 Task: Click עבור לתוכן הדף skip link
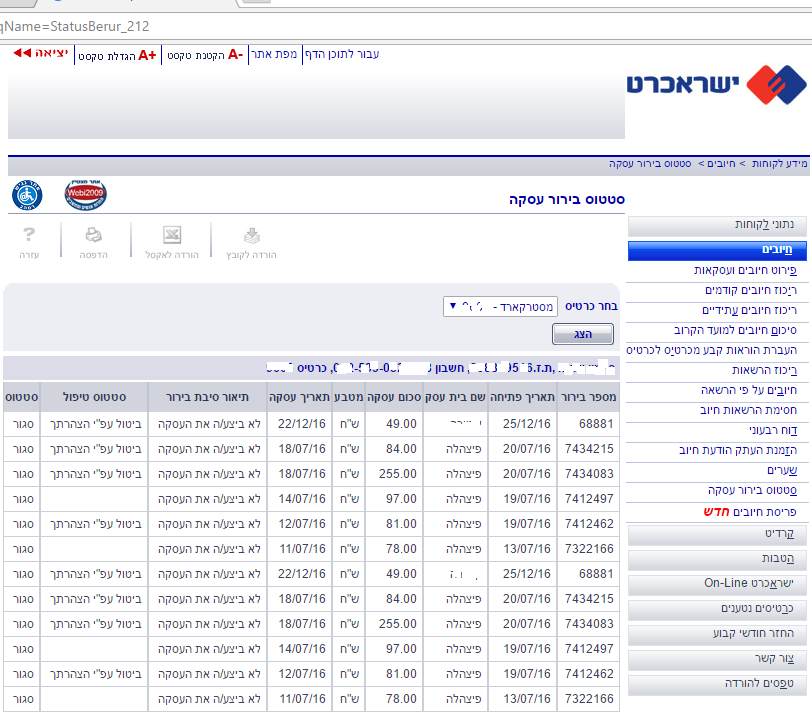point(342,54)
